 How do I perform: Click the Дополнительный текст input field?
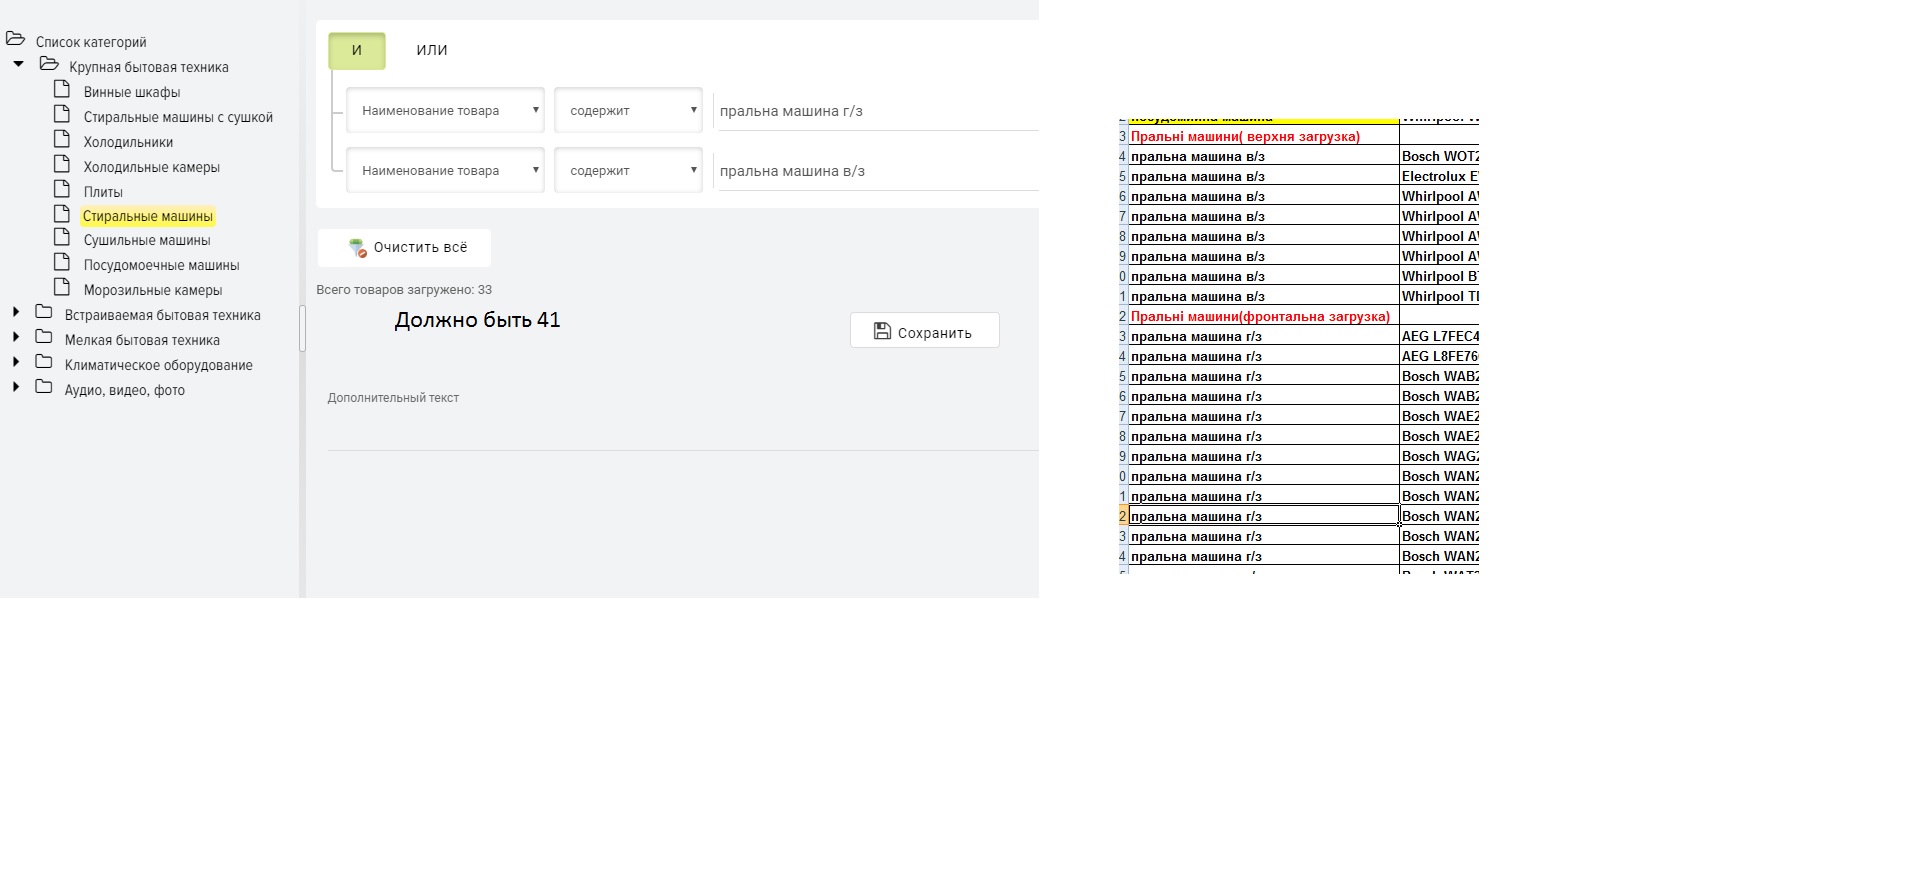(683, 430)
